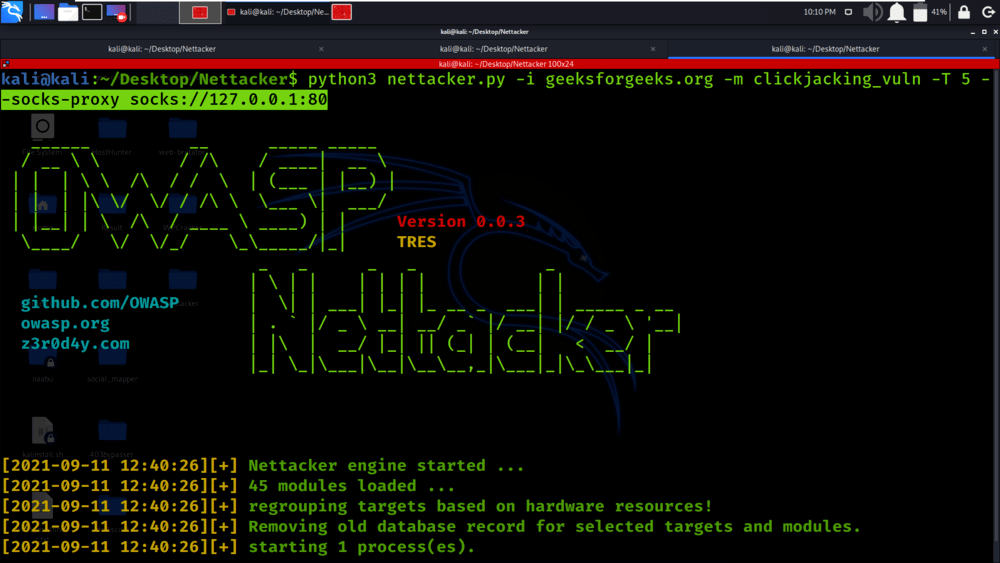Viewport: 1000px width, 563px height.
Task: Open the volume speaker control
Action: pyautogui.click(x=872, y=12)
